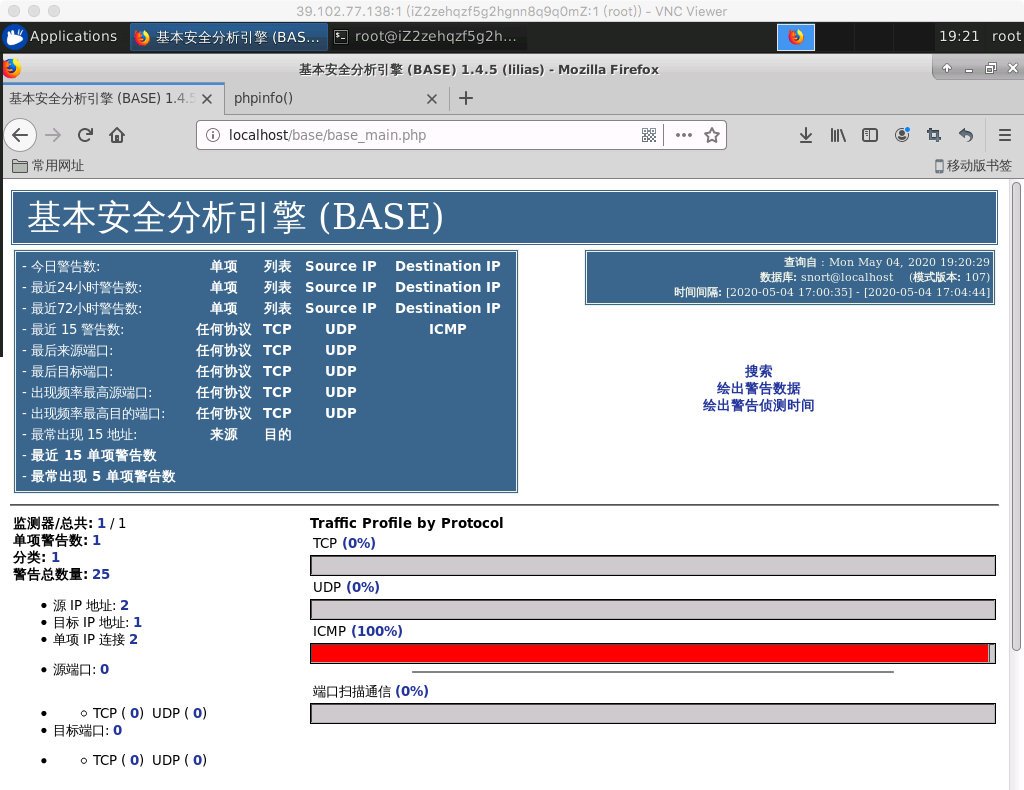The image size is (1024, 790).
Task: Open the downloads arrow icon
Action: point(806,135)
